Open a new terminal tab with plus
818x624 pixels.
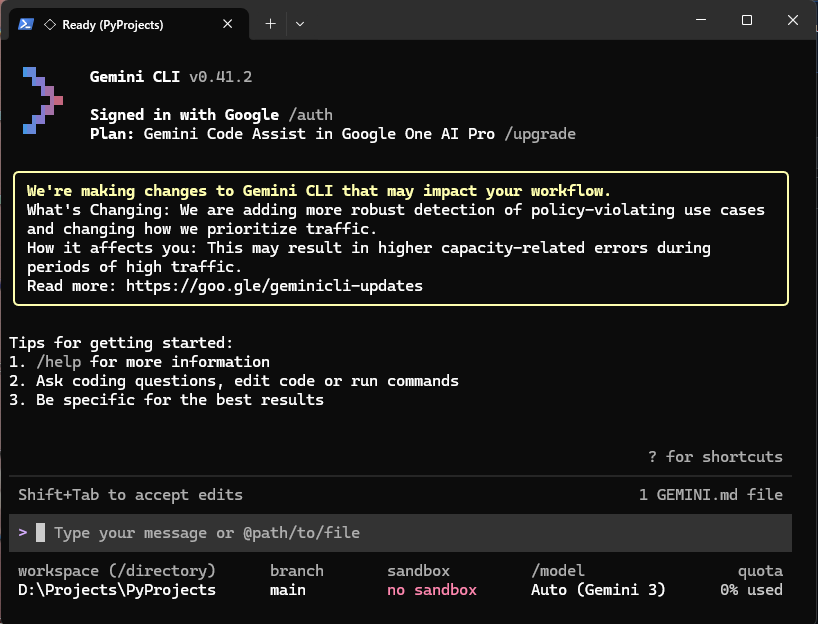click(270, 24)
